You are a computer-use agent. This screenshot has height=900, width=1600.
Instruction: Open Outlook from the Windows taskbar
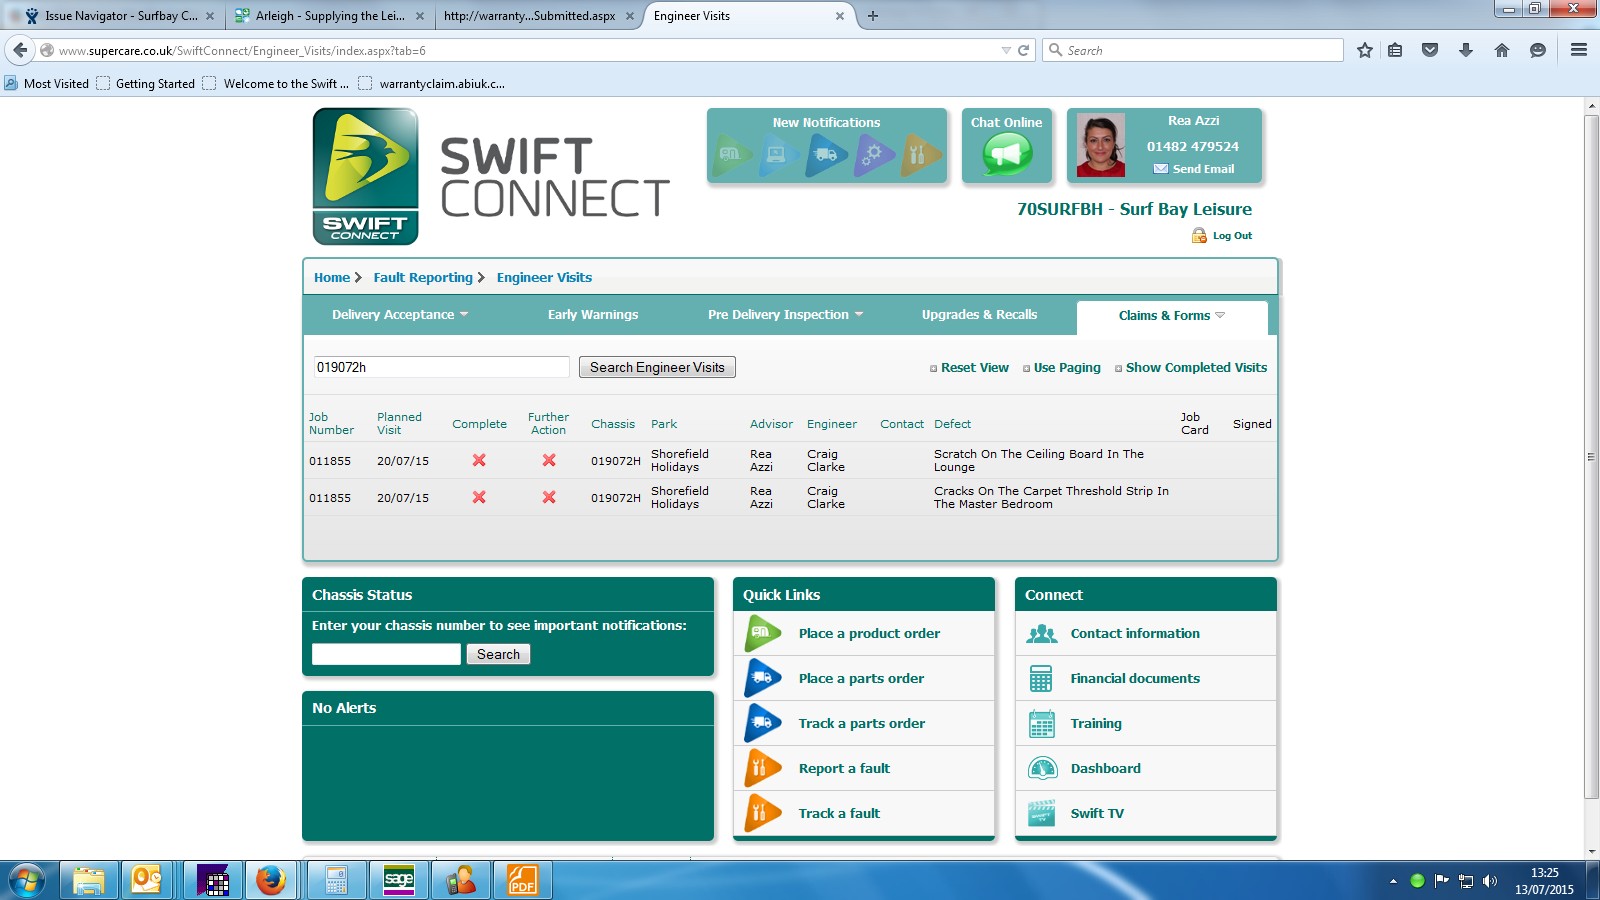[x=147, y=880]
